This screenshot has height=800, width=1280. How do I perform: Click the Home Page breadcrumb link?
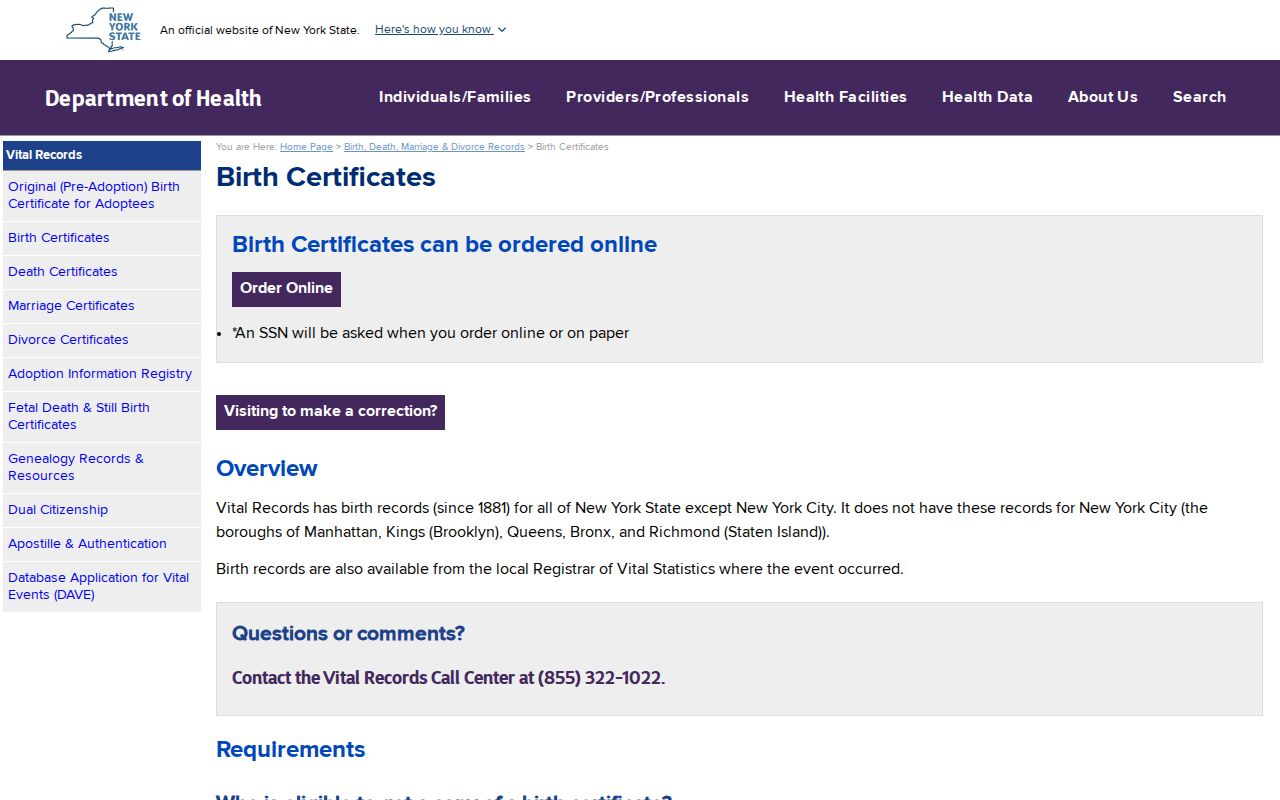click(x=306, y=147)
